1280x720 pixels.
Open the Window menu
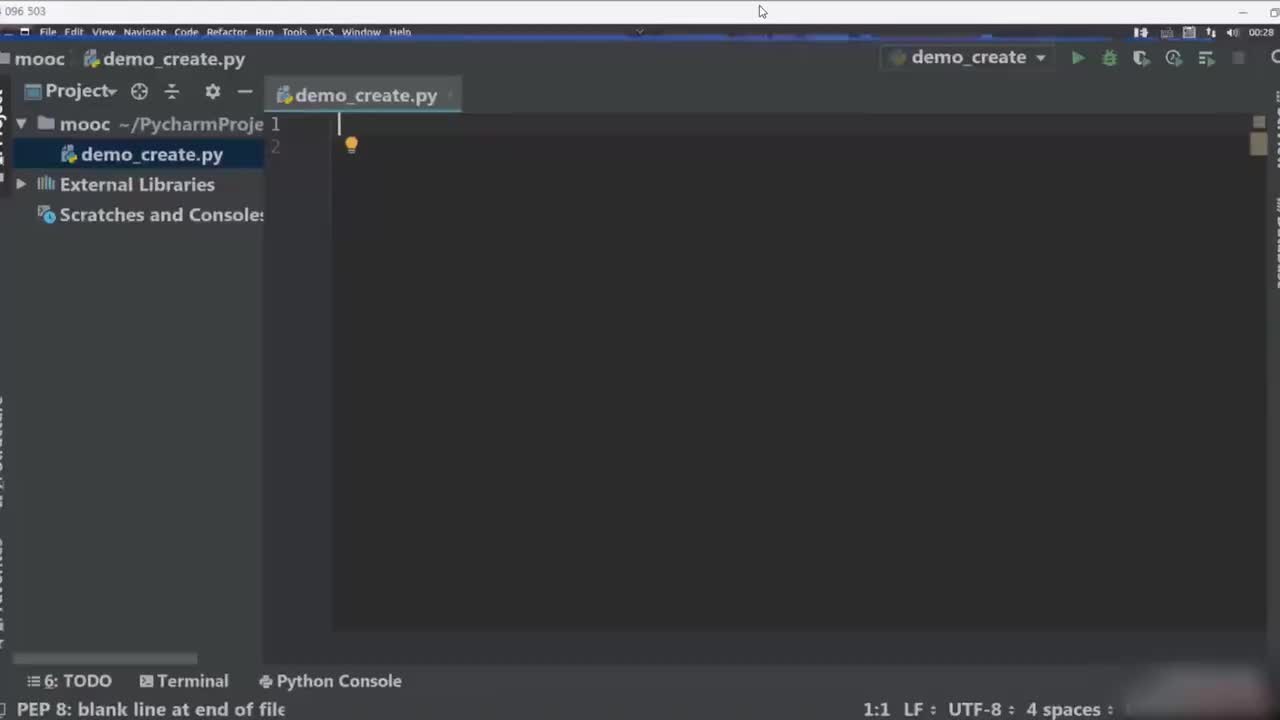(361, 32)
